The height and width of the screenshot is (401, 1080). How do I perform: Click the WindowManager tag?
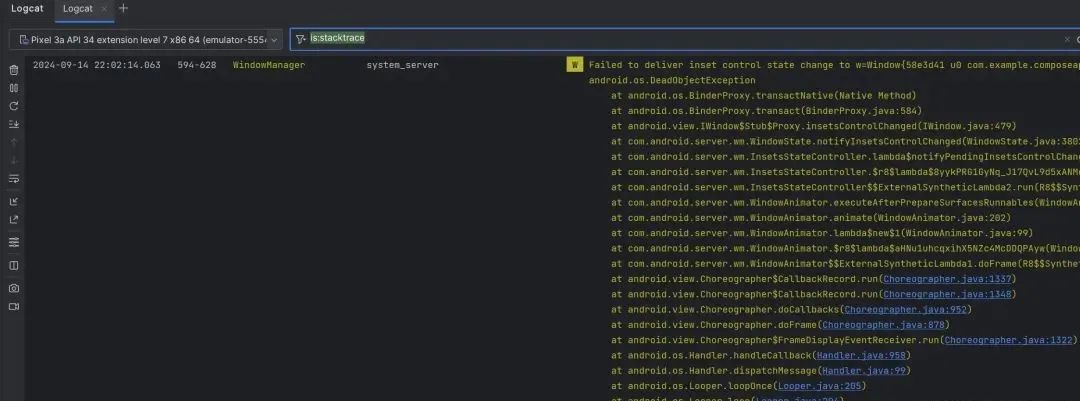pyautogui.click(x=269, y=65)
